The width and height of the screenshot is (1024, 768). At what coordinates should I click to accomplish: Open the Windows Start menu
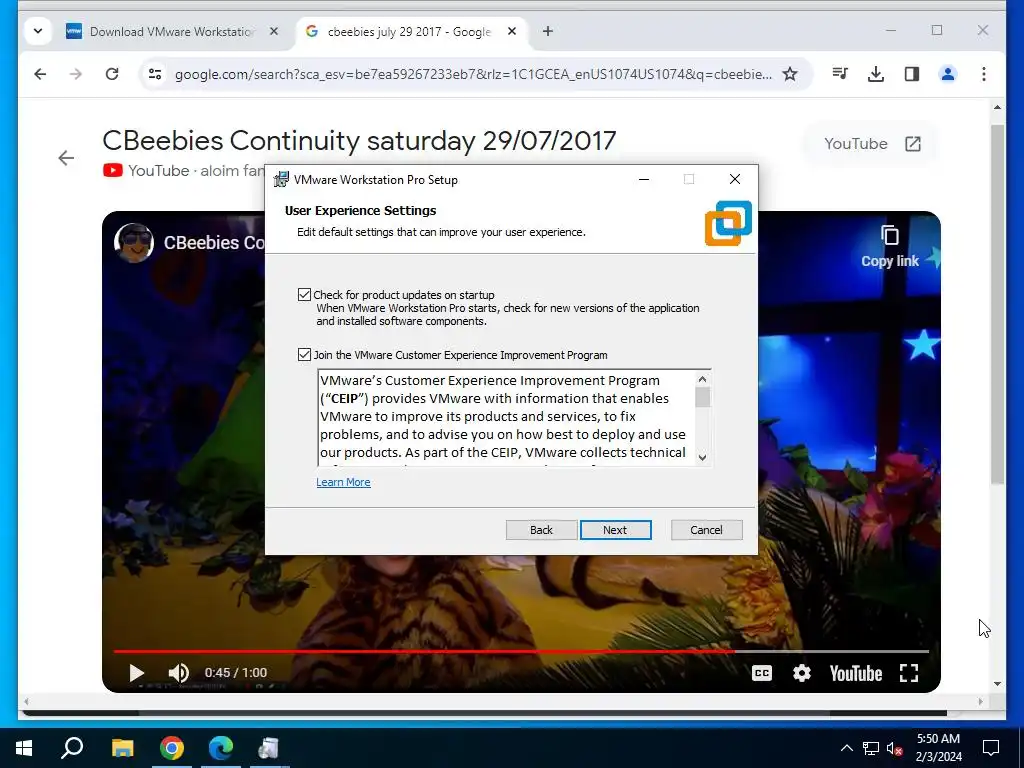(24, 748)
